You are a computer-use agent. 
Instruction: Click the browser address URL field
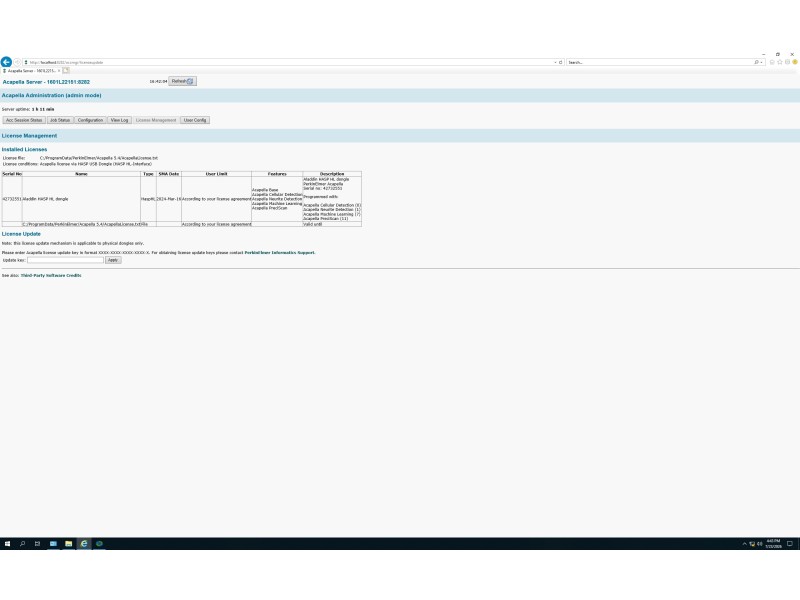(288, 62)
